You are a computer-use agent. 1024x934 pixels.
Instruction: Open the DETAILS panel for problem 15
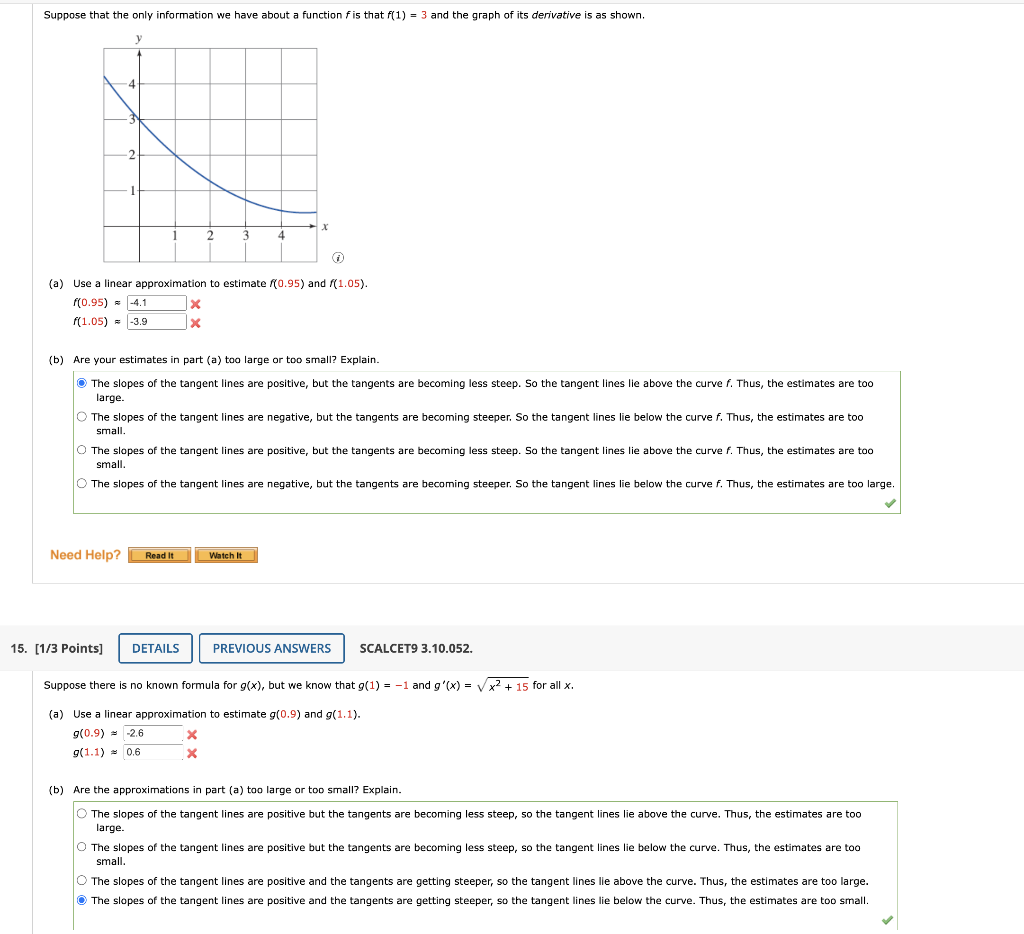[x=155, y=648]
